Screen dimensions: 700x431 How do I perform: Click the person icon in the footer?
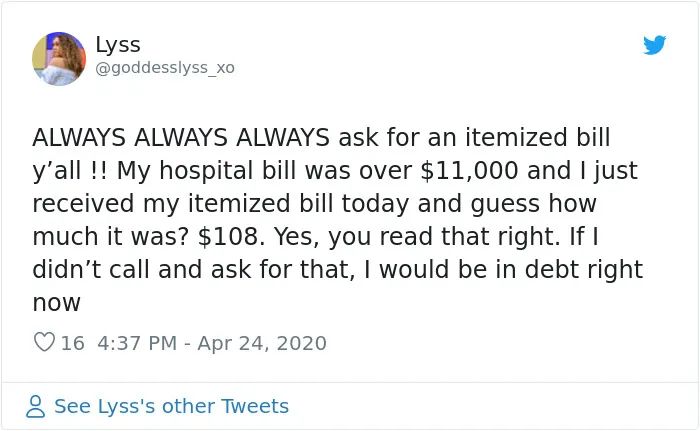36,406
